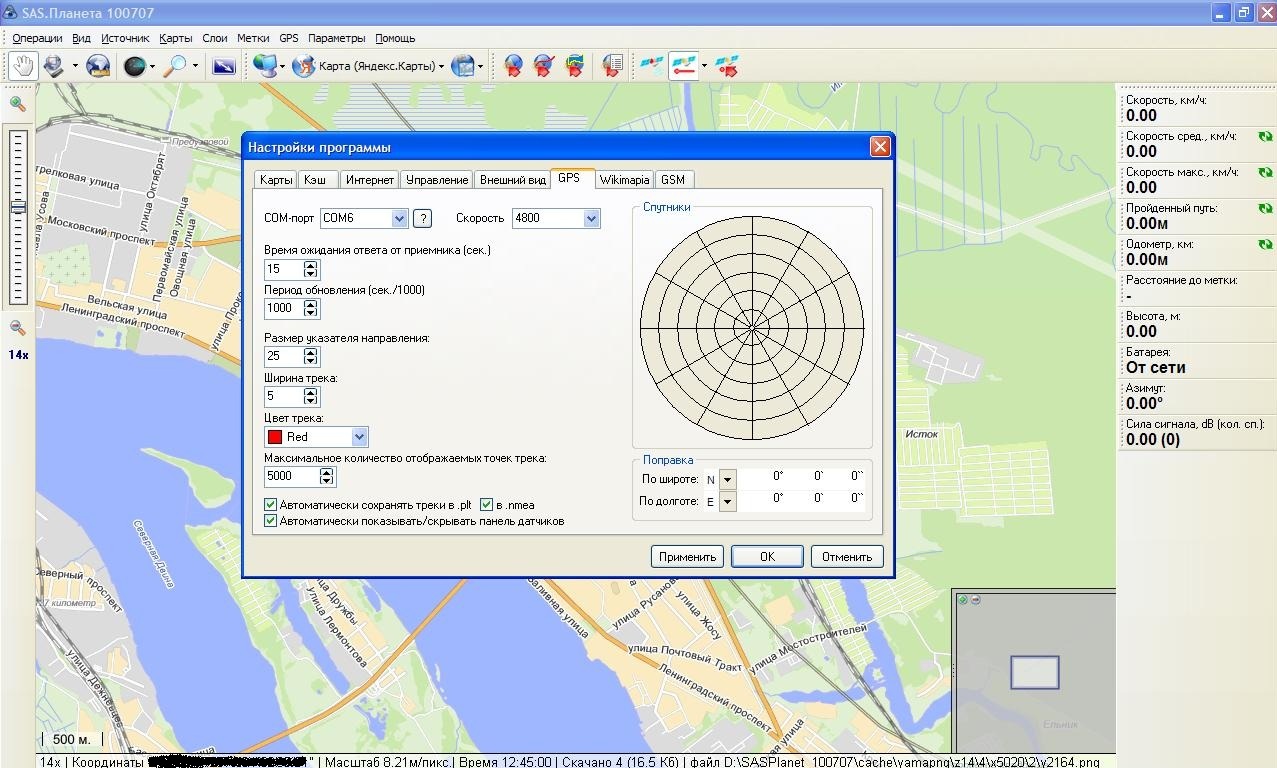Click the satellites polar chart
This screenshot has width=1277, height=768.
[752, 327]
